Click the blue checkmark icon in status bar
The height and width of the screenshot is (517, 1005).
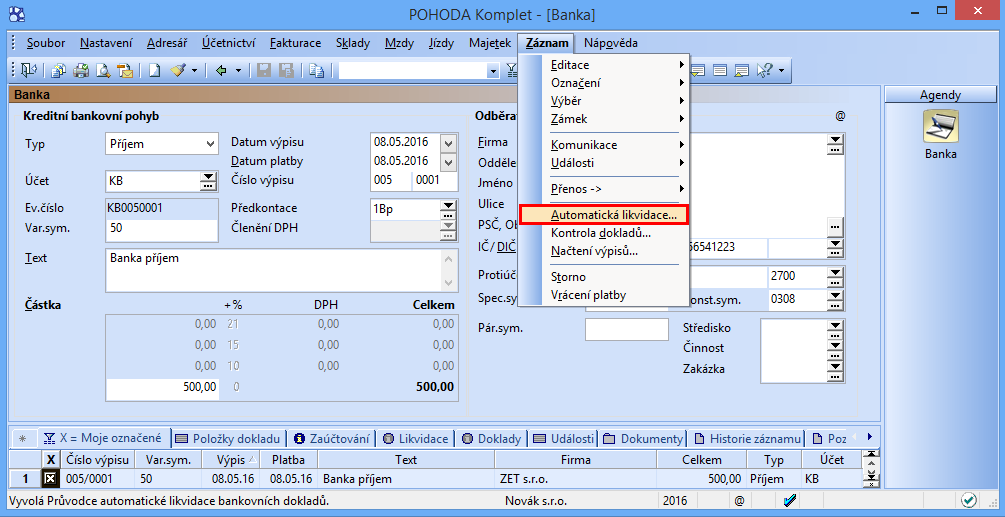pos(790,500)
